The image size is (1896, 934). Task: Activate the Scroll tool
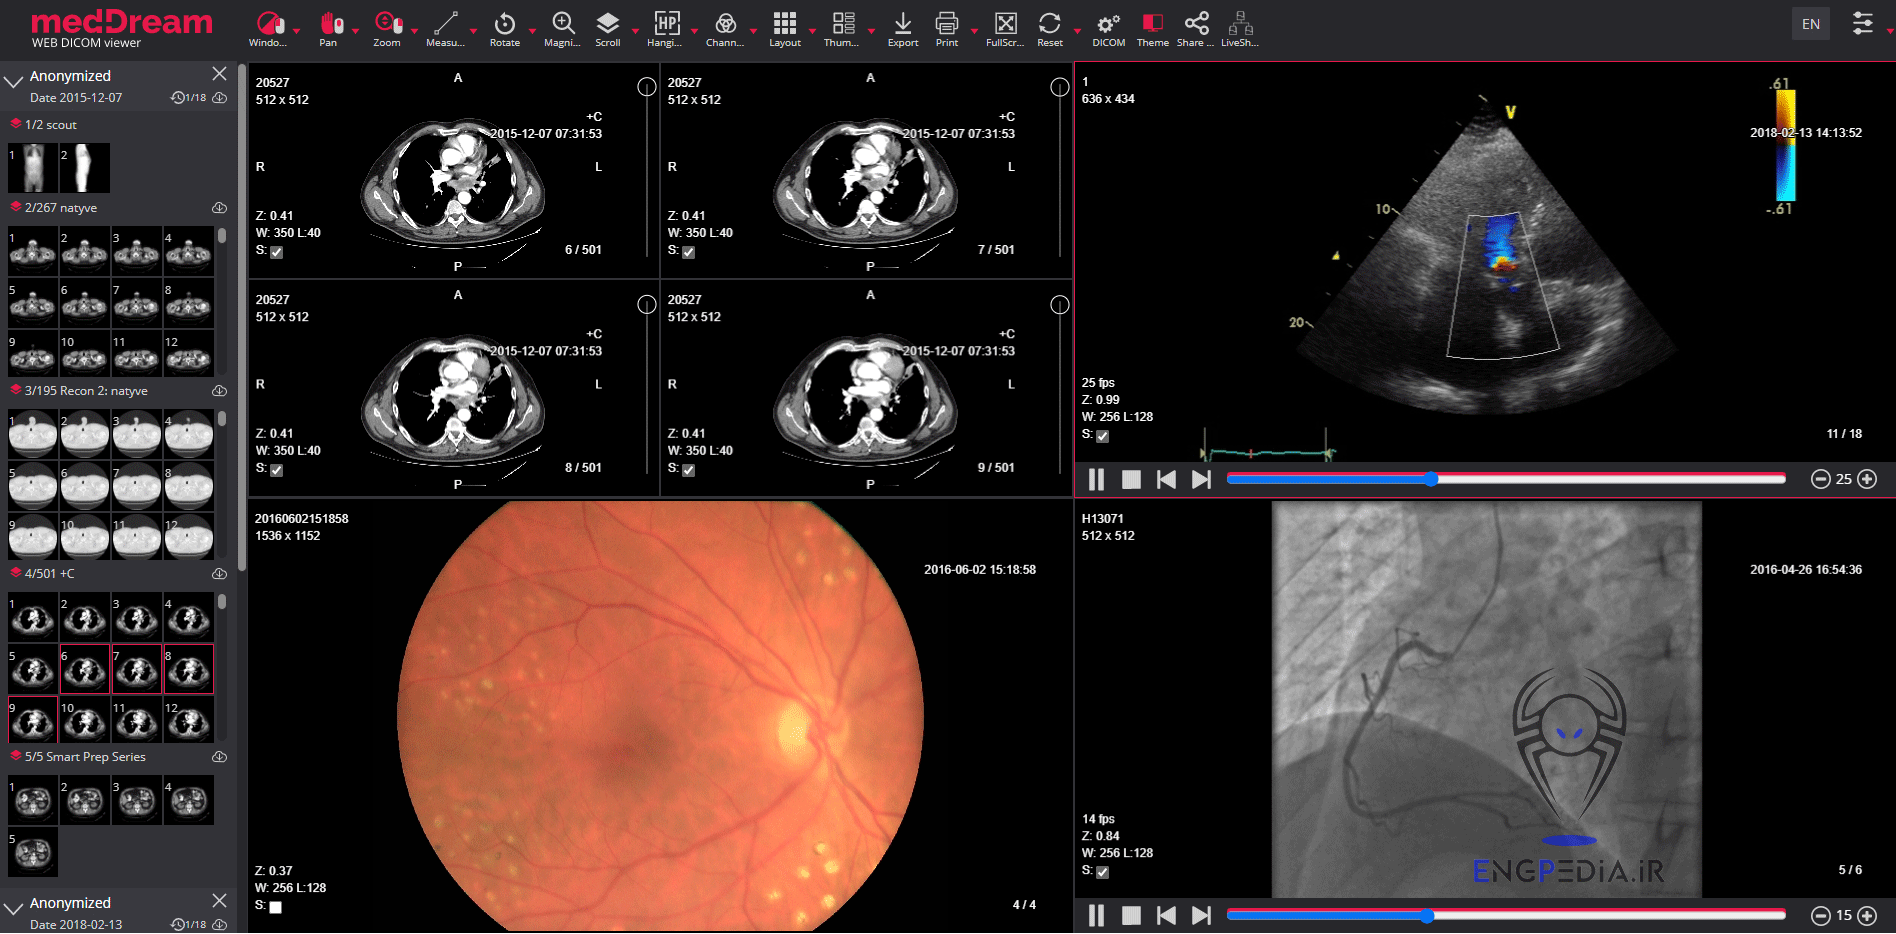click(608, 29)
